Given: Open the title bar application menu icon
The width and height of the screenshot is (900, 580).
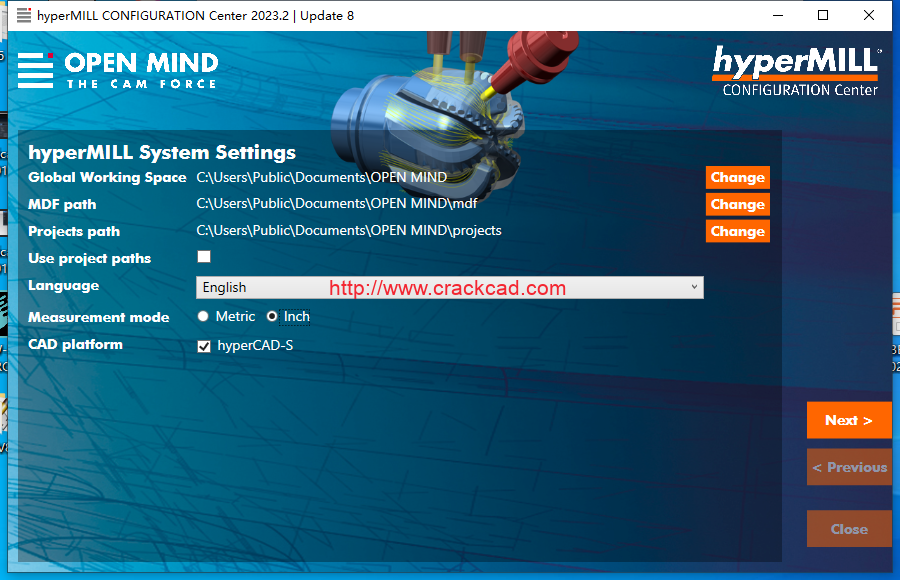Looking at the screenshot, I should point(24,15).
